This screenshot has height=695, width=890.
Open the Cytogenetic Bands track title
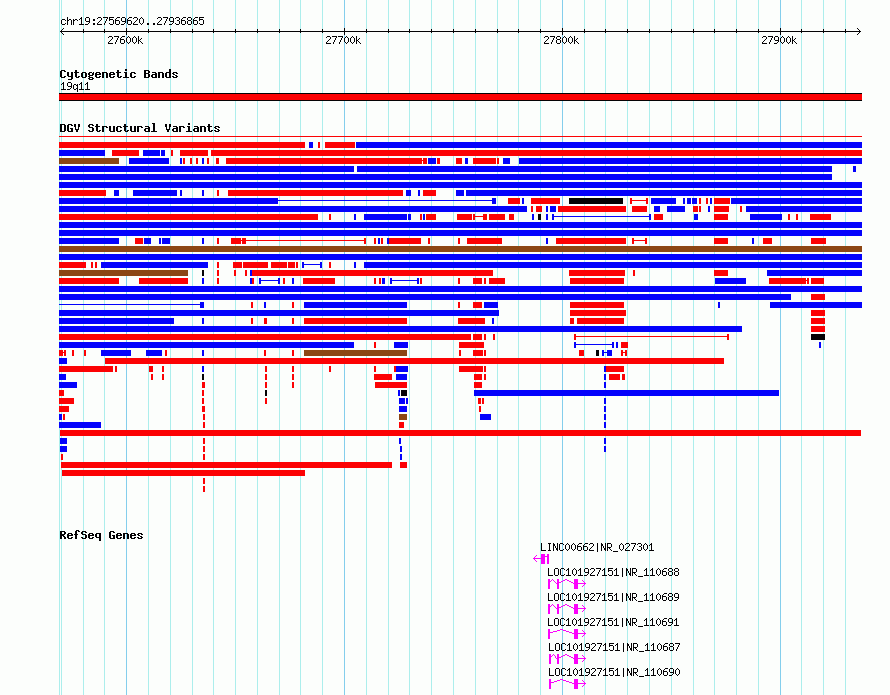tap(119, 74)
